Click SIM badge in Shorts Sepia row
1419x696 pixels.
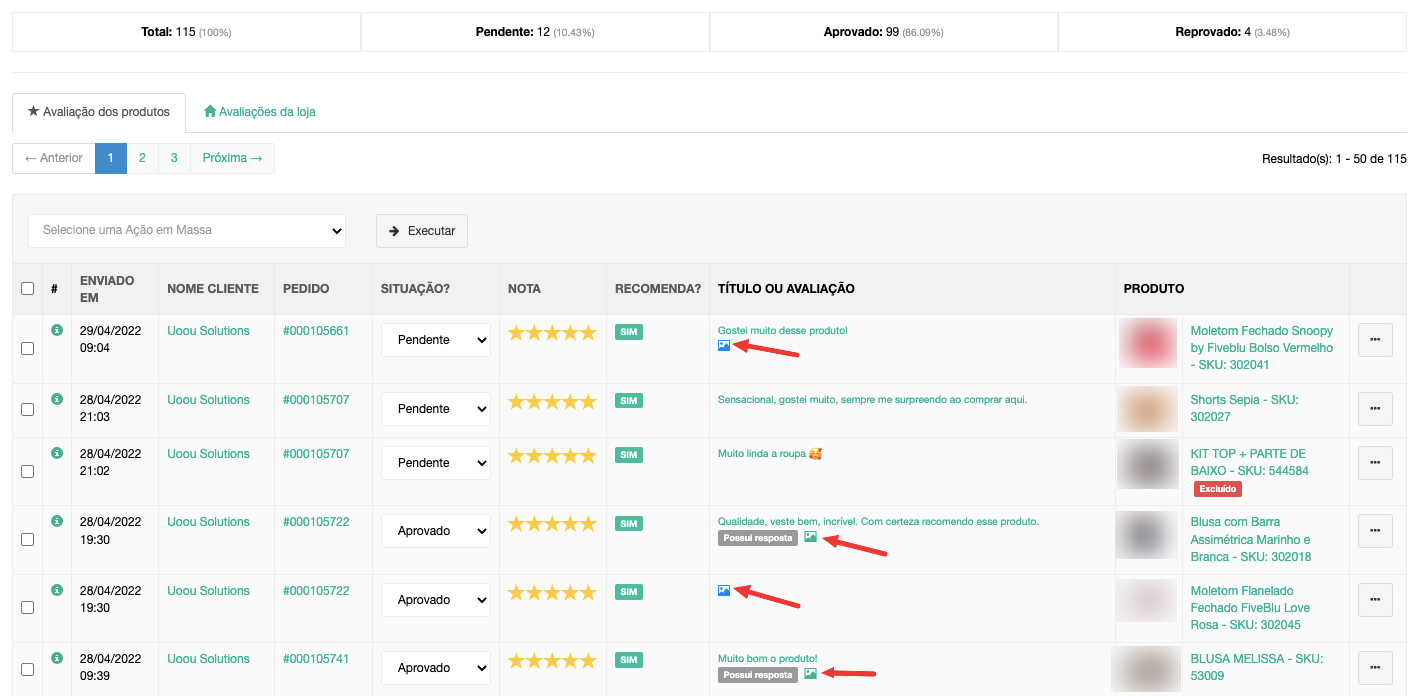[x=629, y=401]
